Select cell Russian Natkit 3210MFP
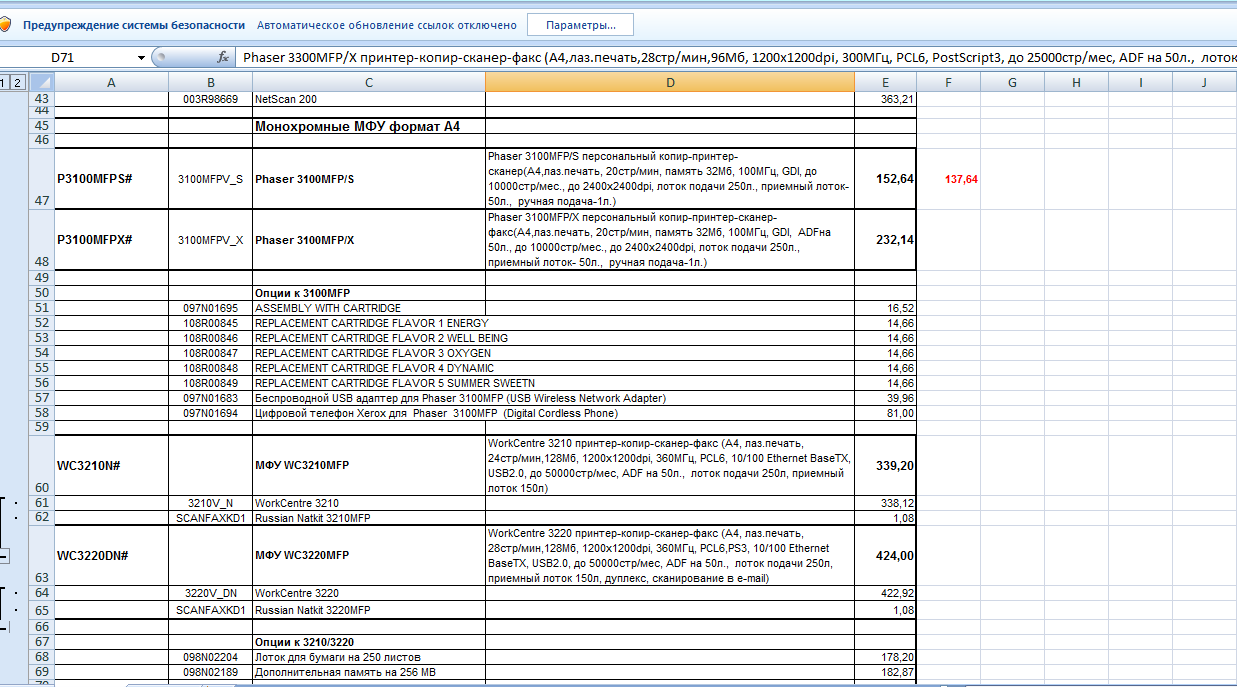The width and height of the screenshot is (1237, 687). click(x=369, y=517)
